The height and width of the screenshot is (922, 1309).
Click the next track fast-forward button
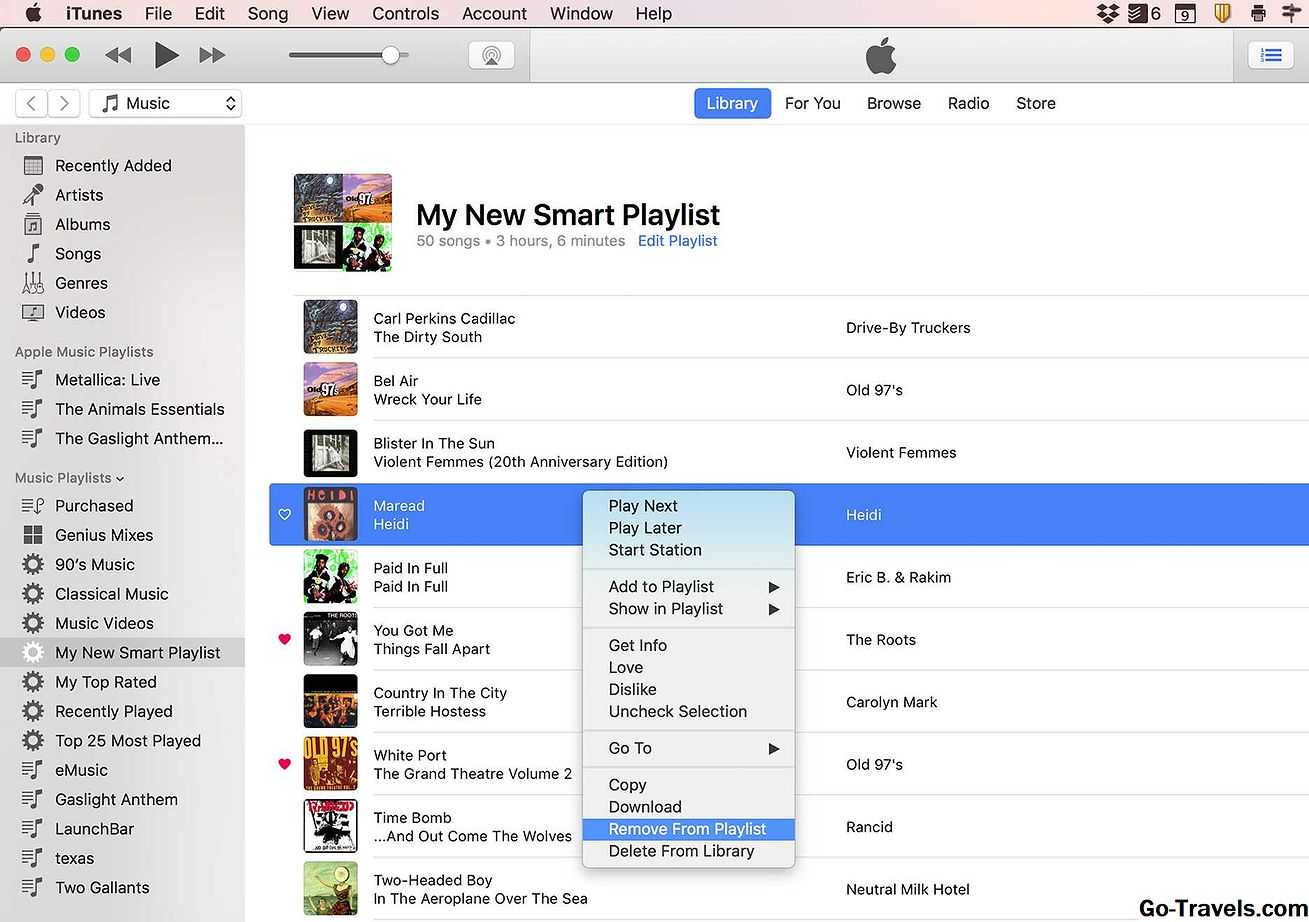pyautogui.click(x=212, y=55)
